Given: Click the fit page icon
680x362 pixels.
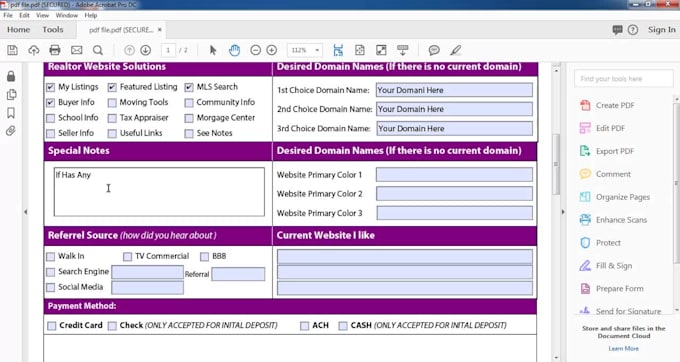Looking at the screenshot, I should pyautogui.click(x=360, y=50).
